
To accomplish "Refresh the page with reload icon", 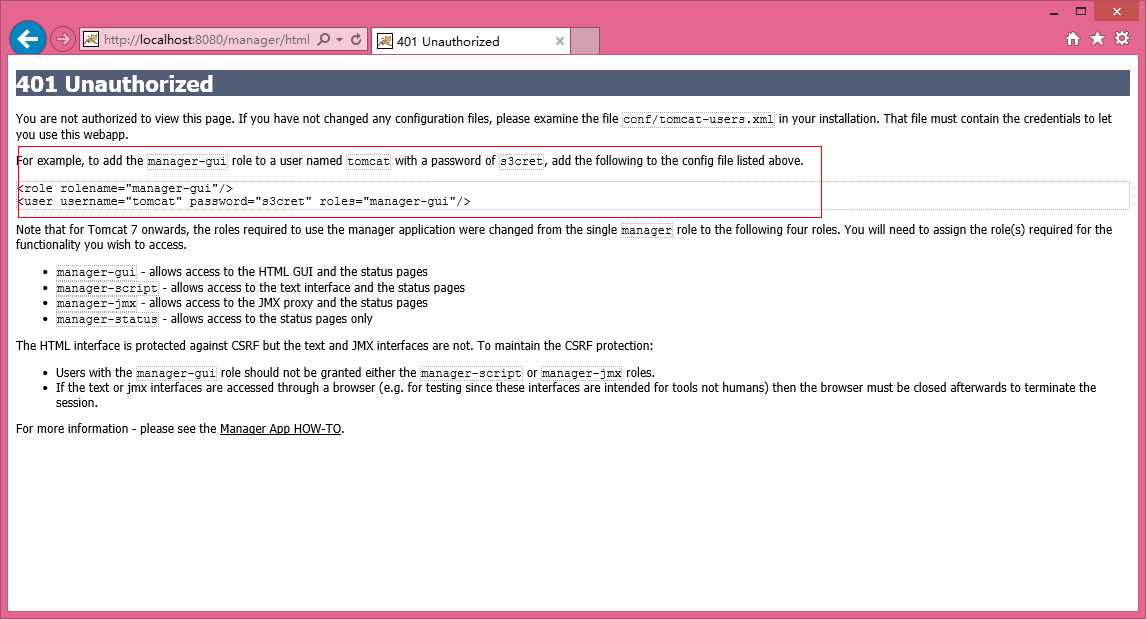I will click(x=356, y=39).
